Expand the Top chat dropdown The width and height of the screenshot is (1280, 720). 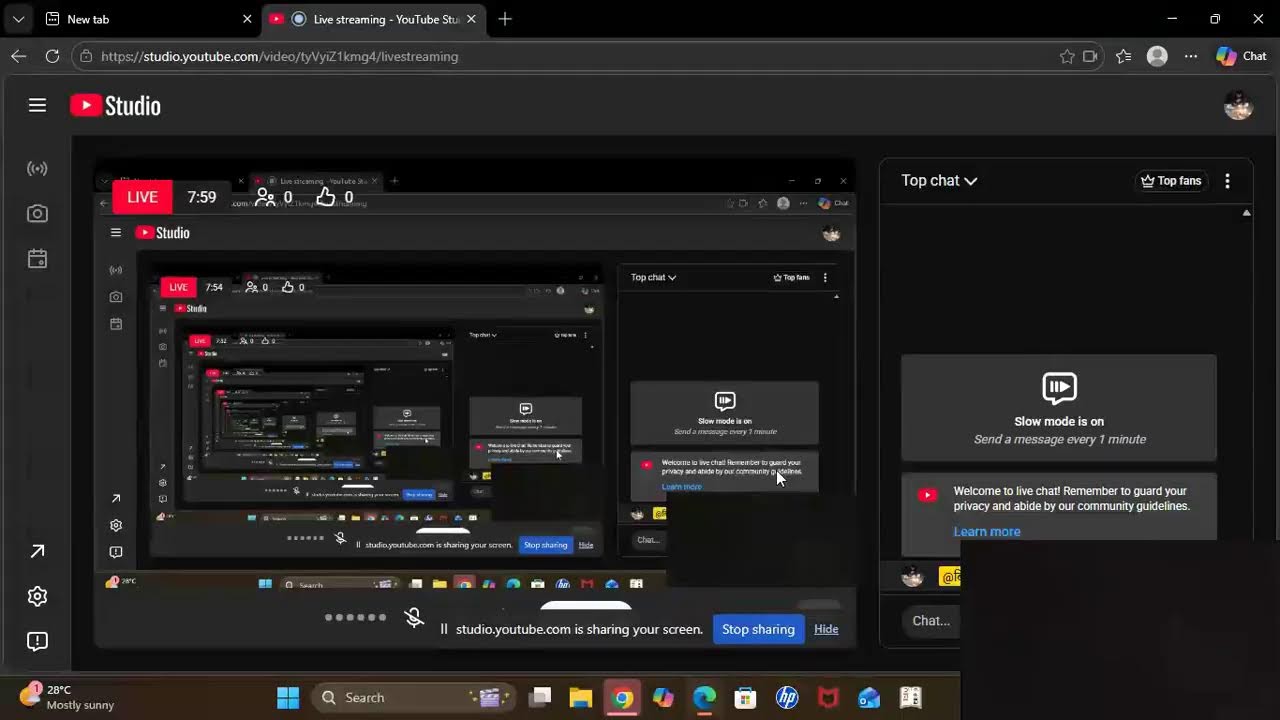point(939,181)
